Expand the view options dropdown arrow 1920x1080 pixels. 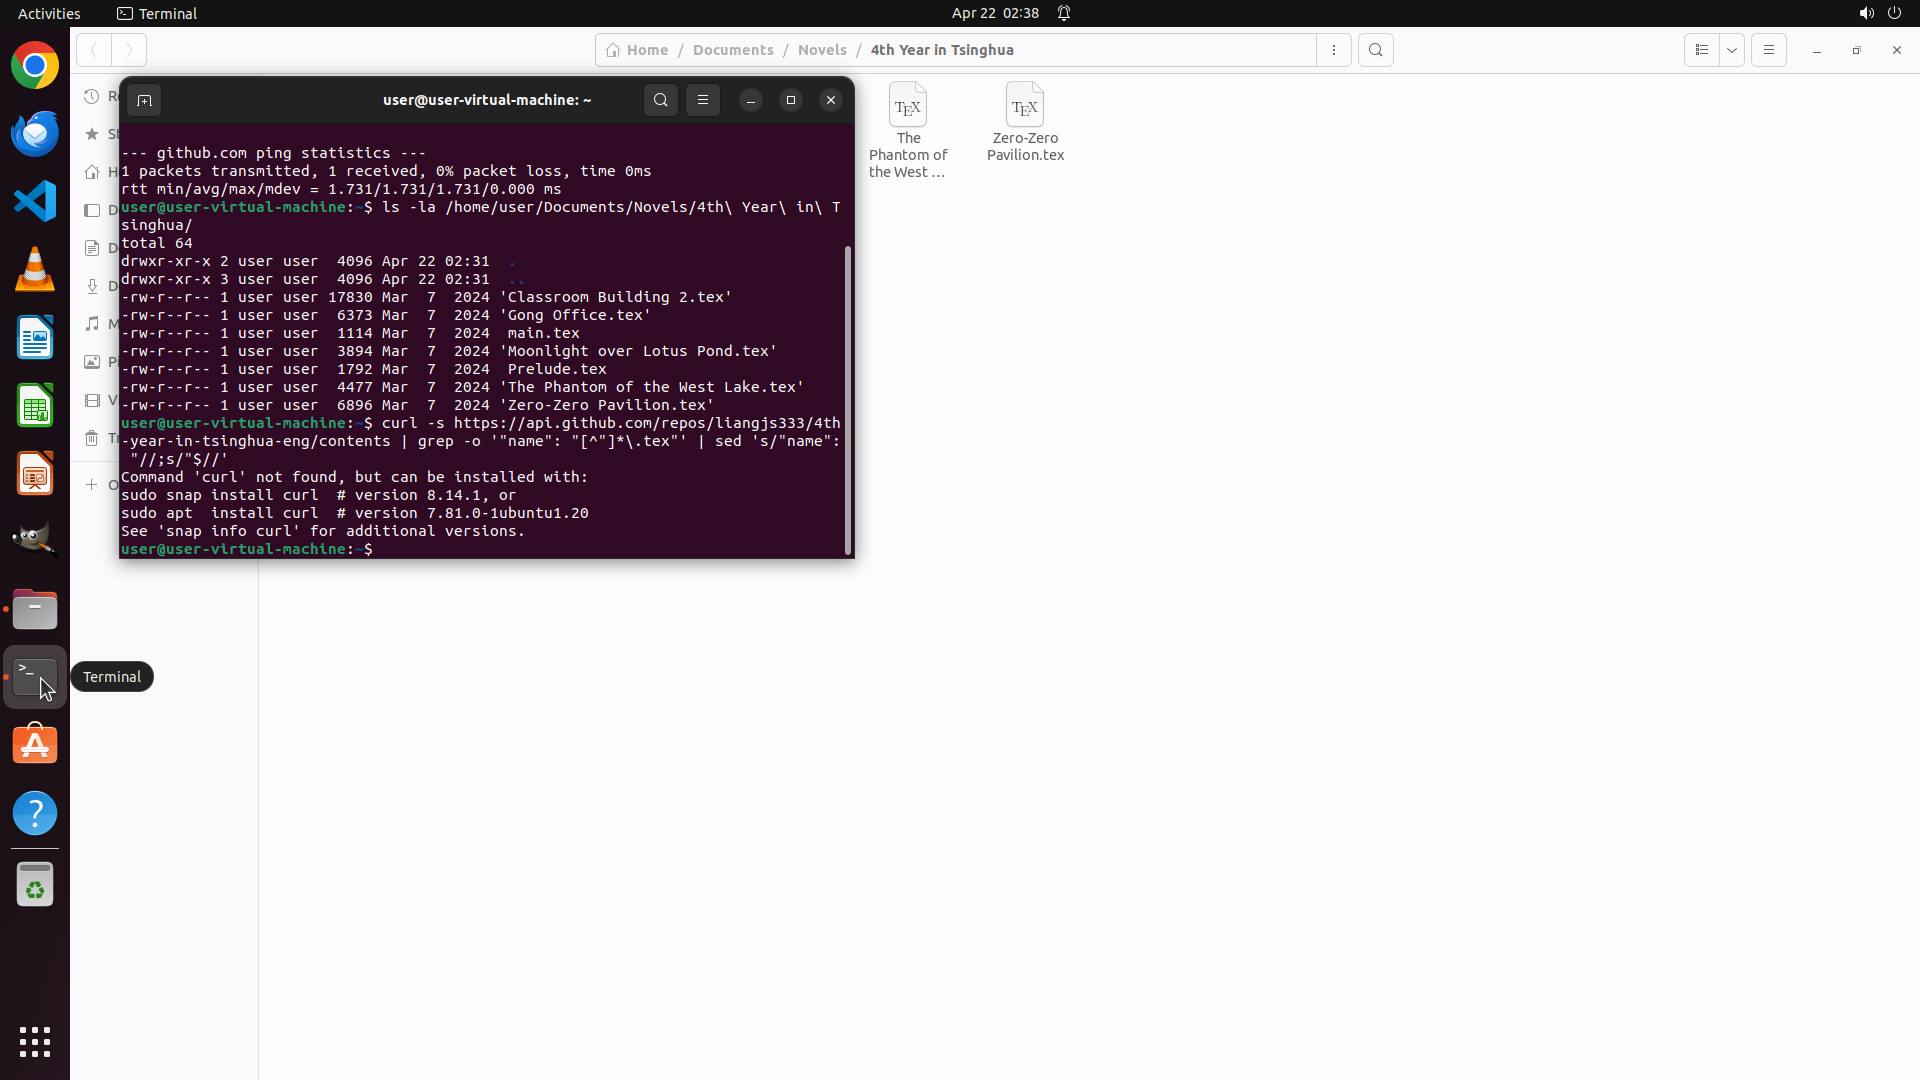1732,50
